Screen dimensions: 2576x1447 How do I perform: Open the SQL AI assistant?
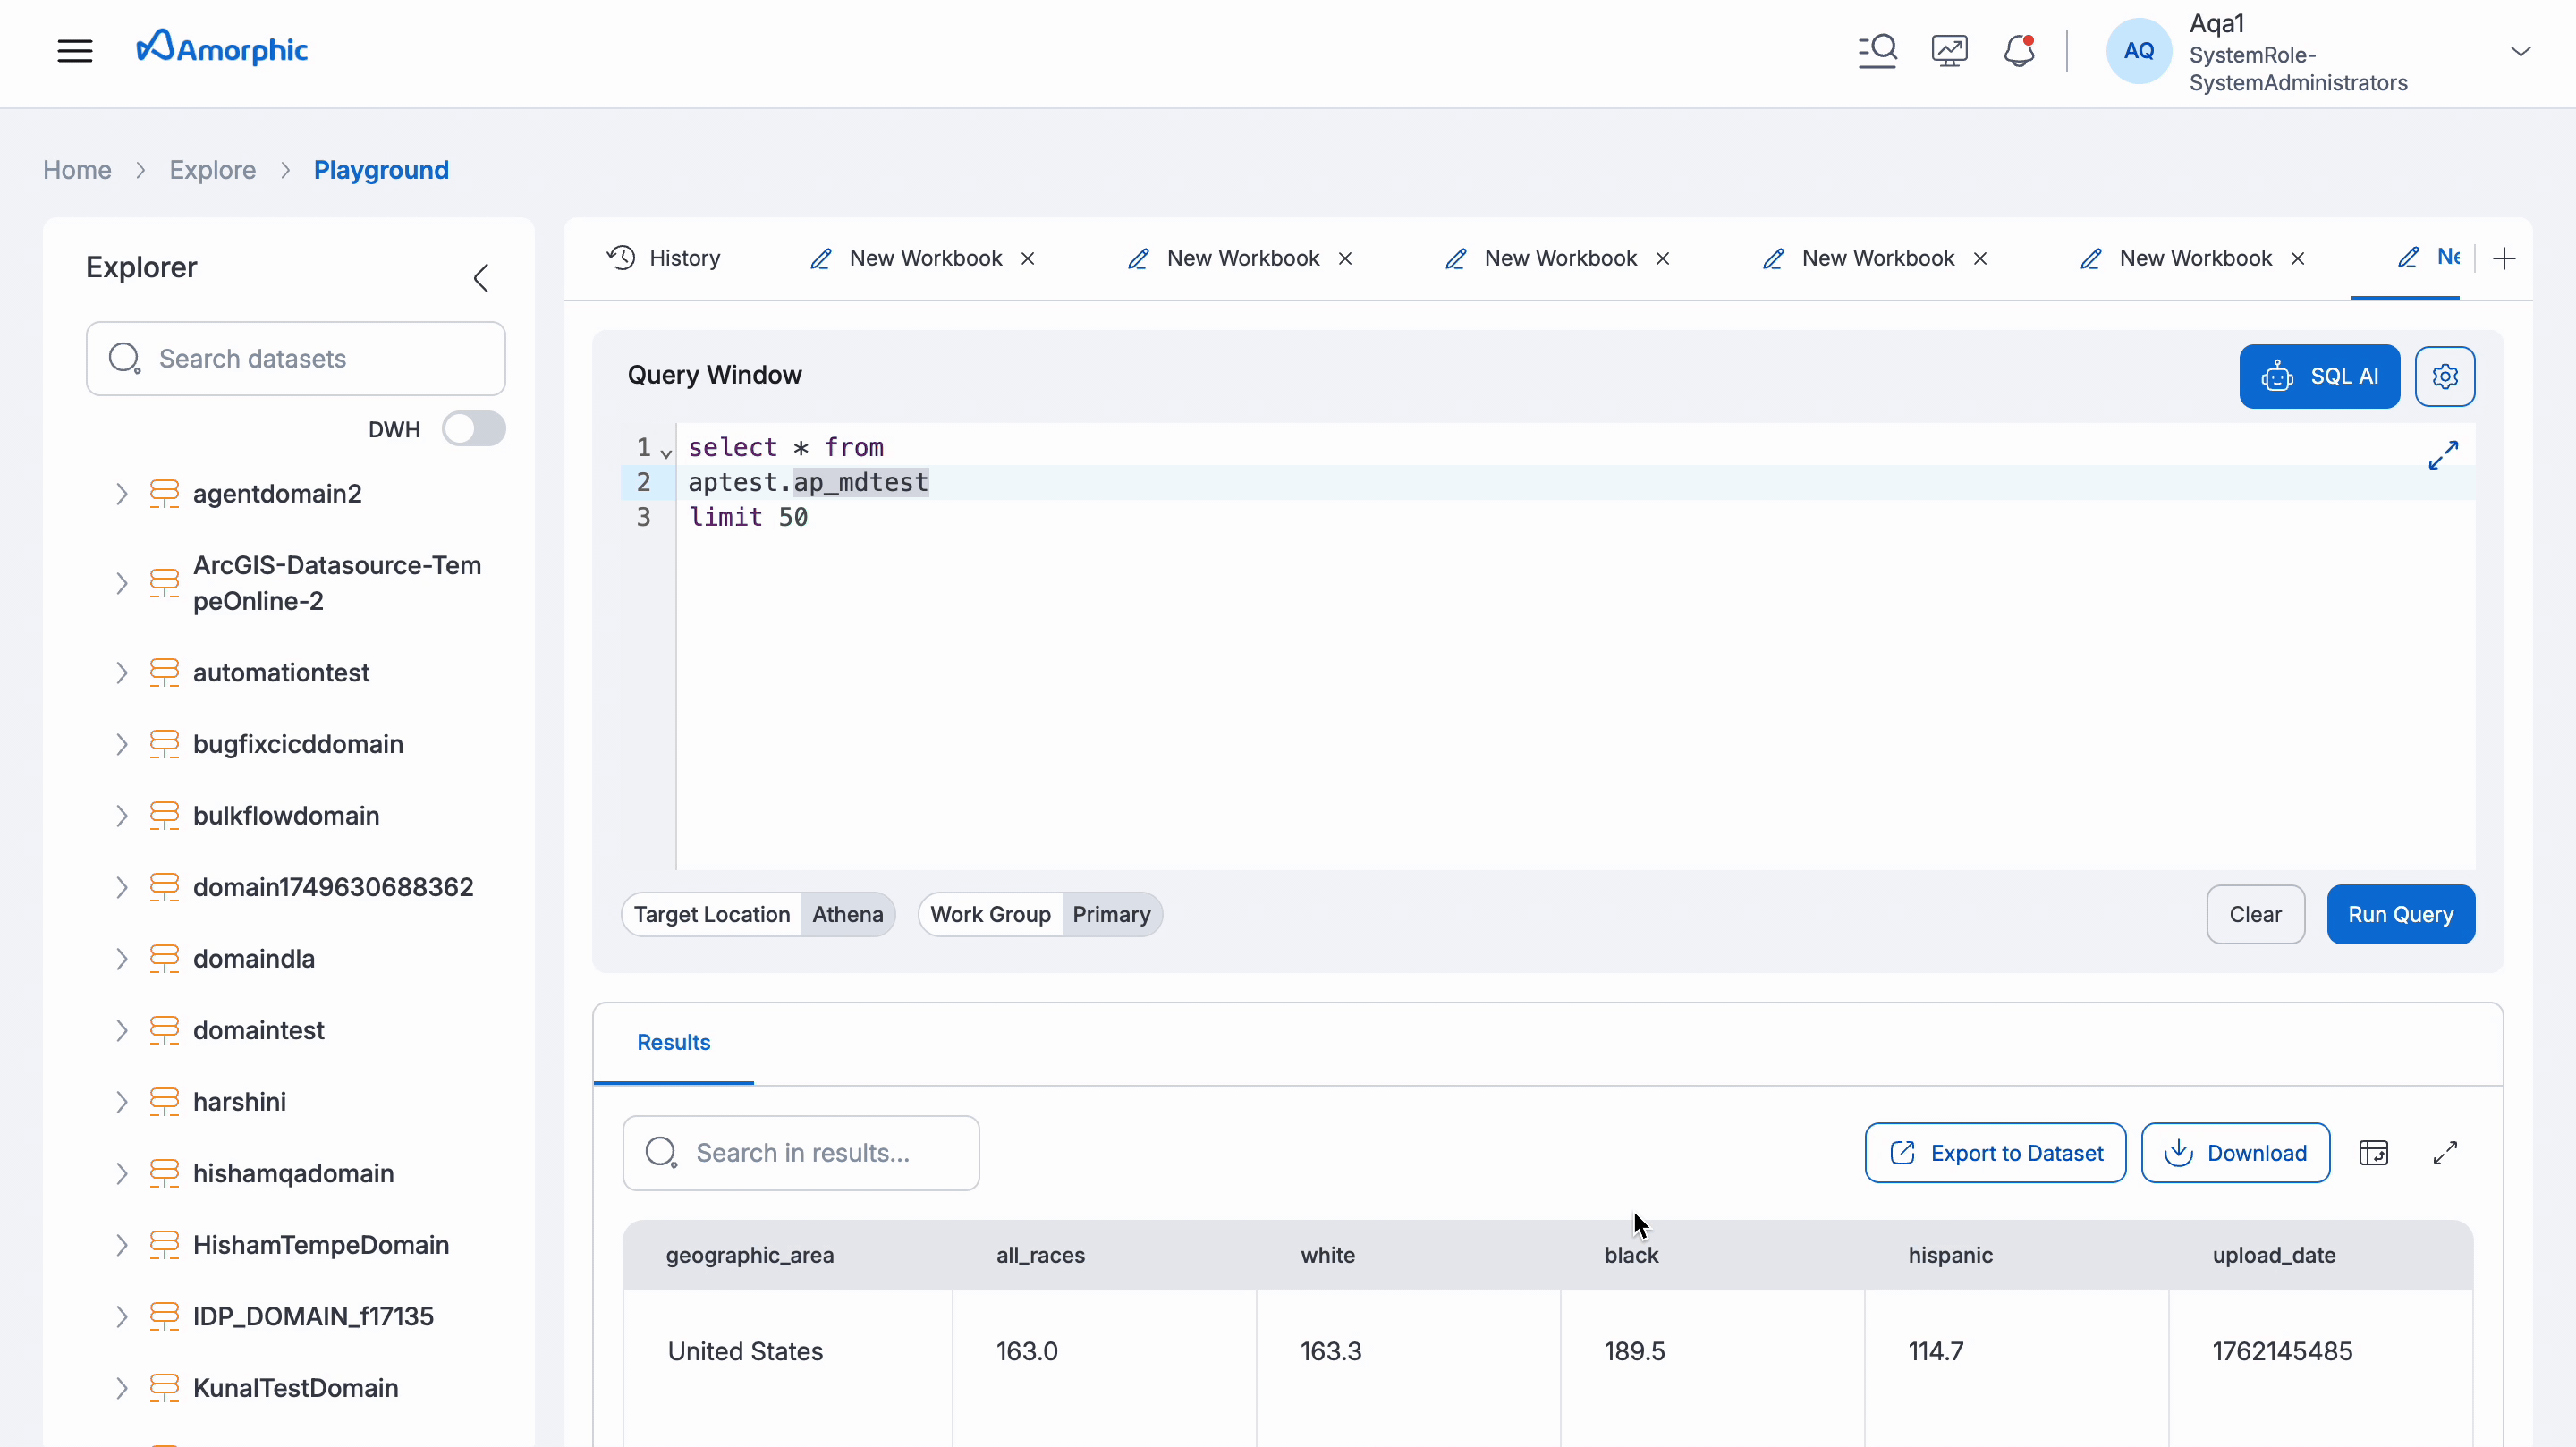pyautogui.click(x=2319, y=376)
